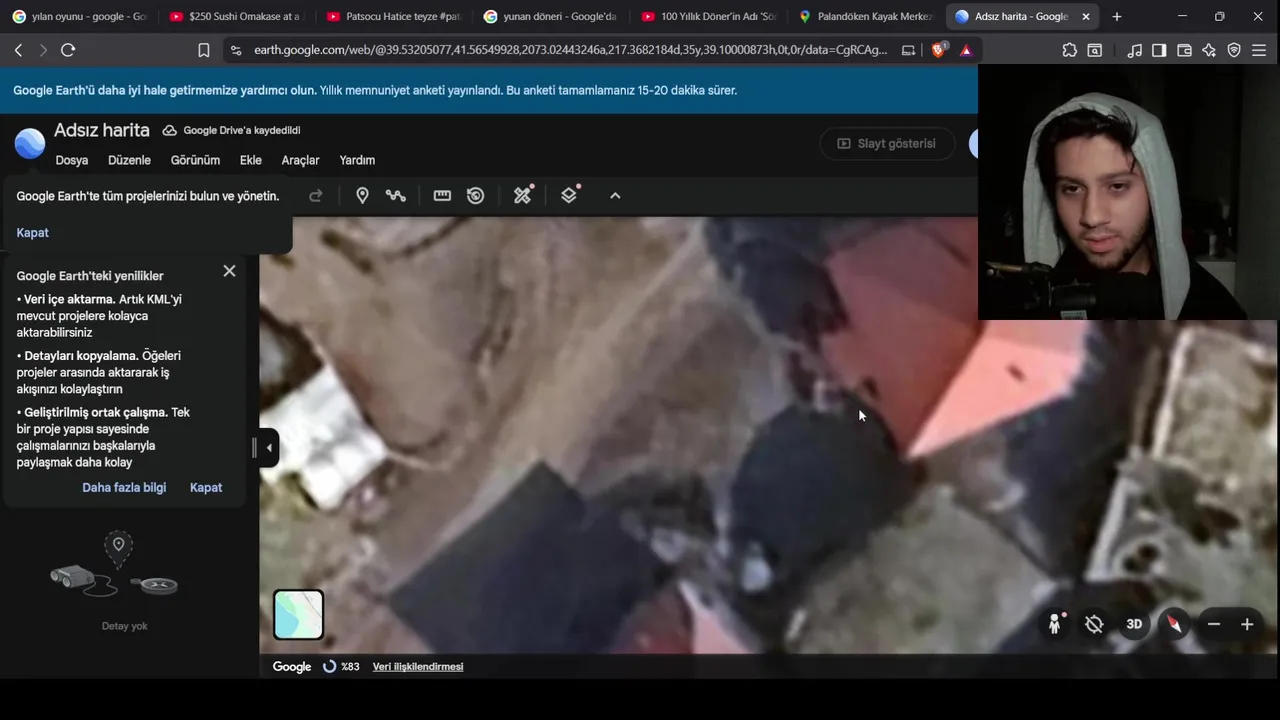This screenshot has height=720, width=1280.
Task: Start the Slayt gösterisi presentation
Action: pyautogui.click(x=887, y=144)
